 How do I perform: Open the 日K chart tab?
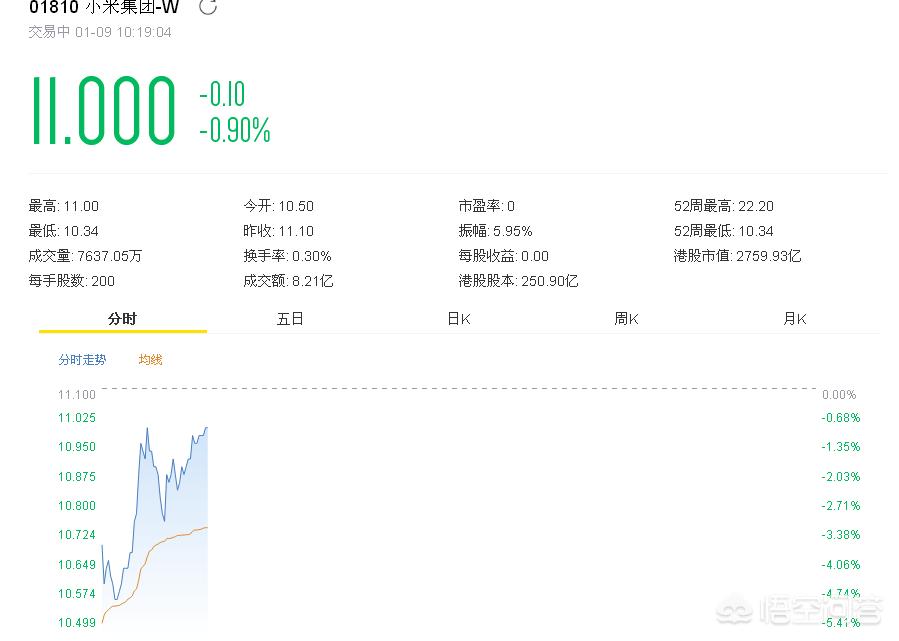point(459,319)
